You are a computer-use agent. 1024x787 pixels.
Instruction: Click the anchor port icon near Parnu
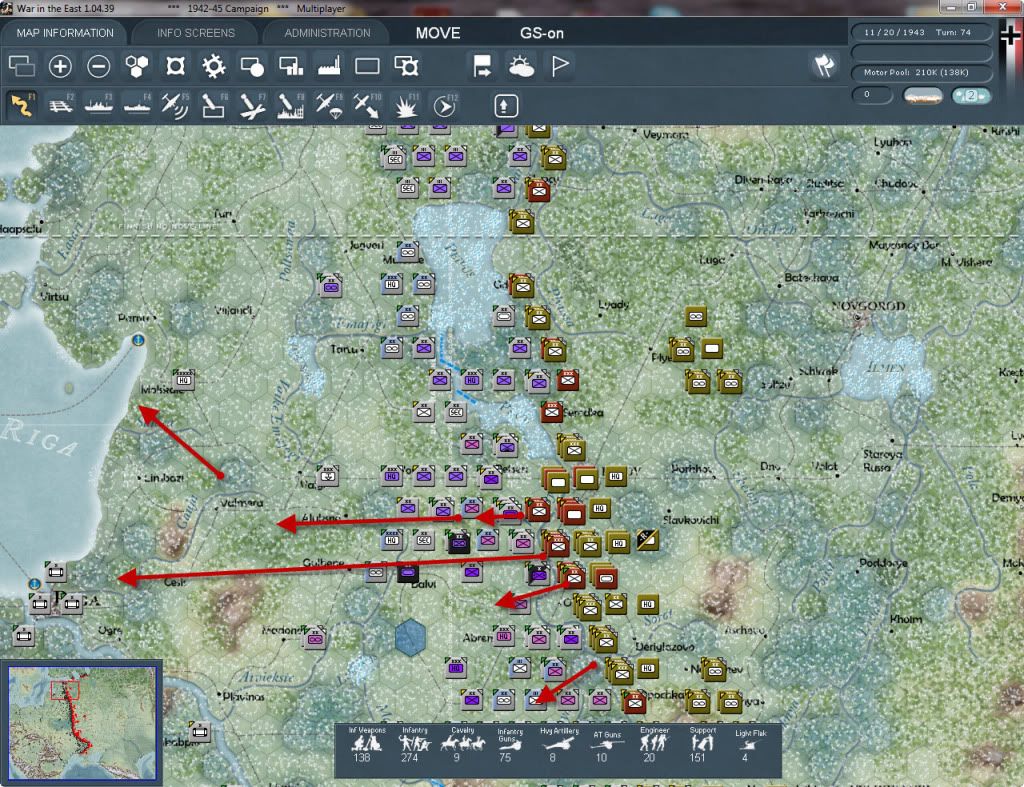point(138,340)
